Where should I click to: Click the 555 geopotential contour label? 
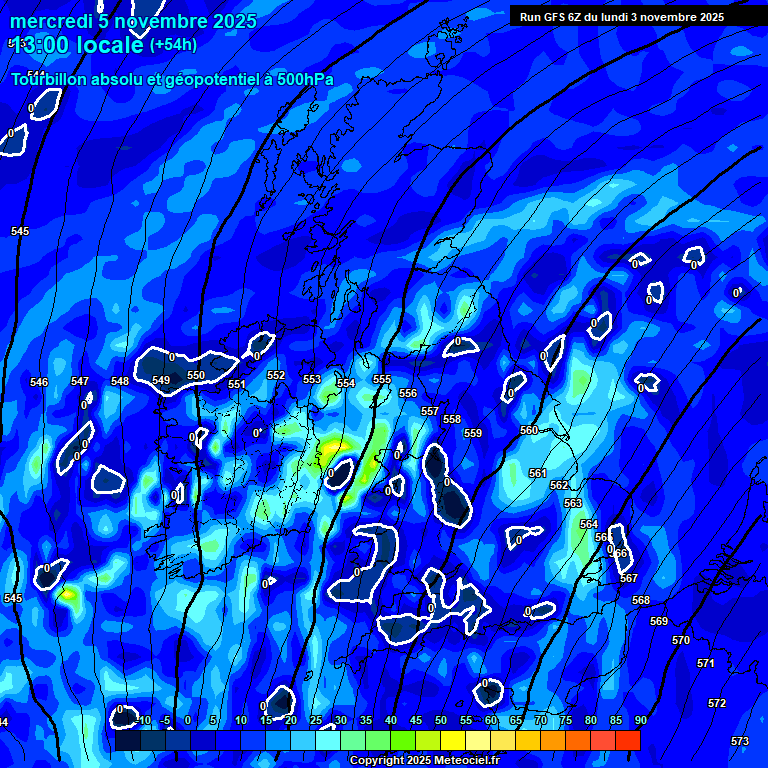click(x=382, y=380)
